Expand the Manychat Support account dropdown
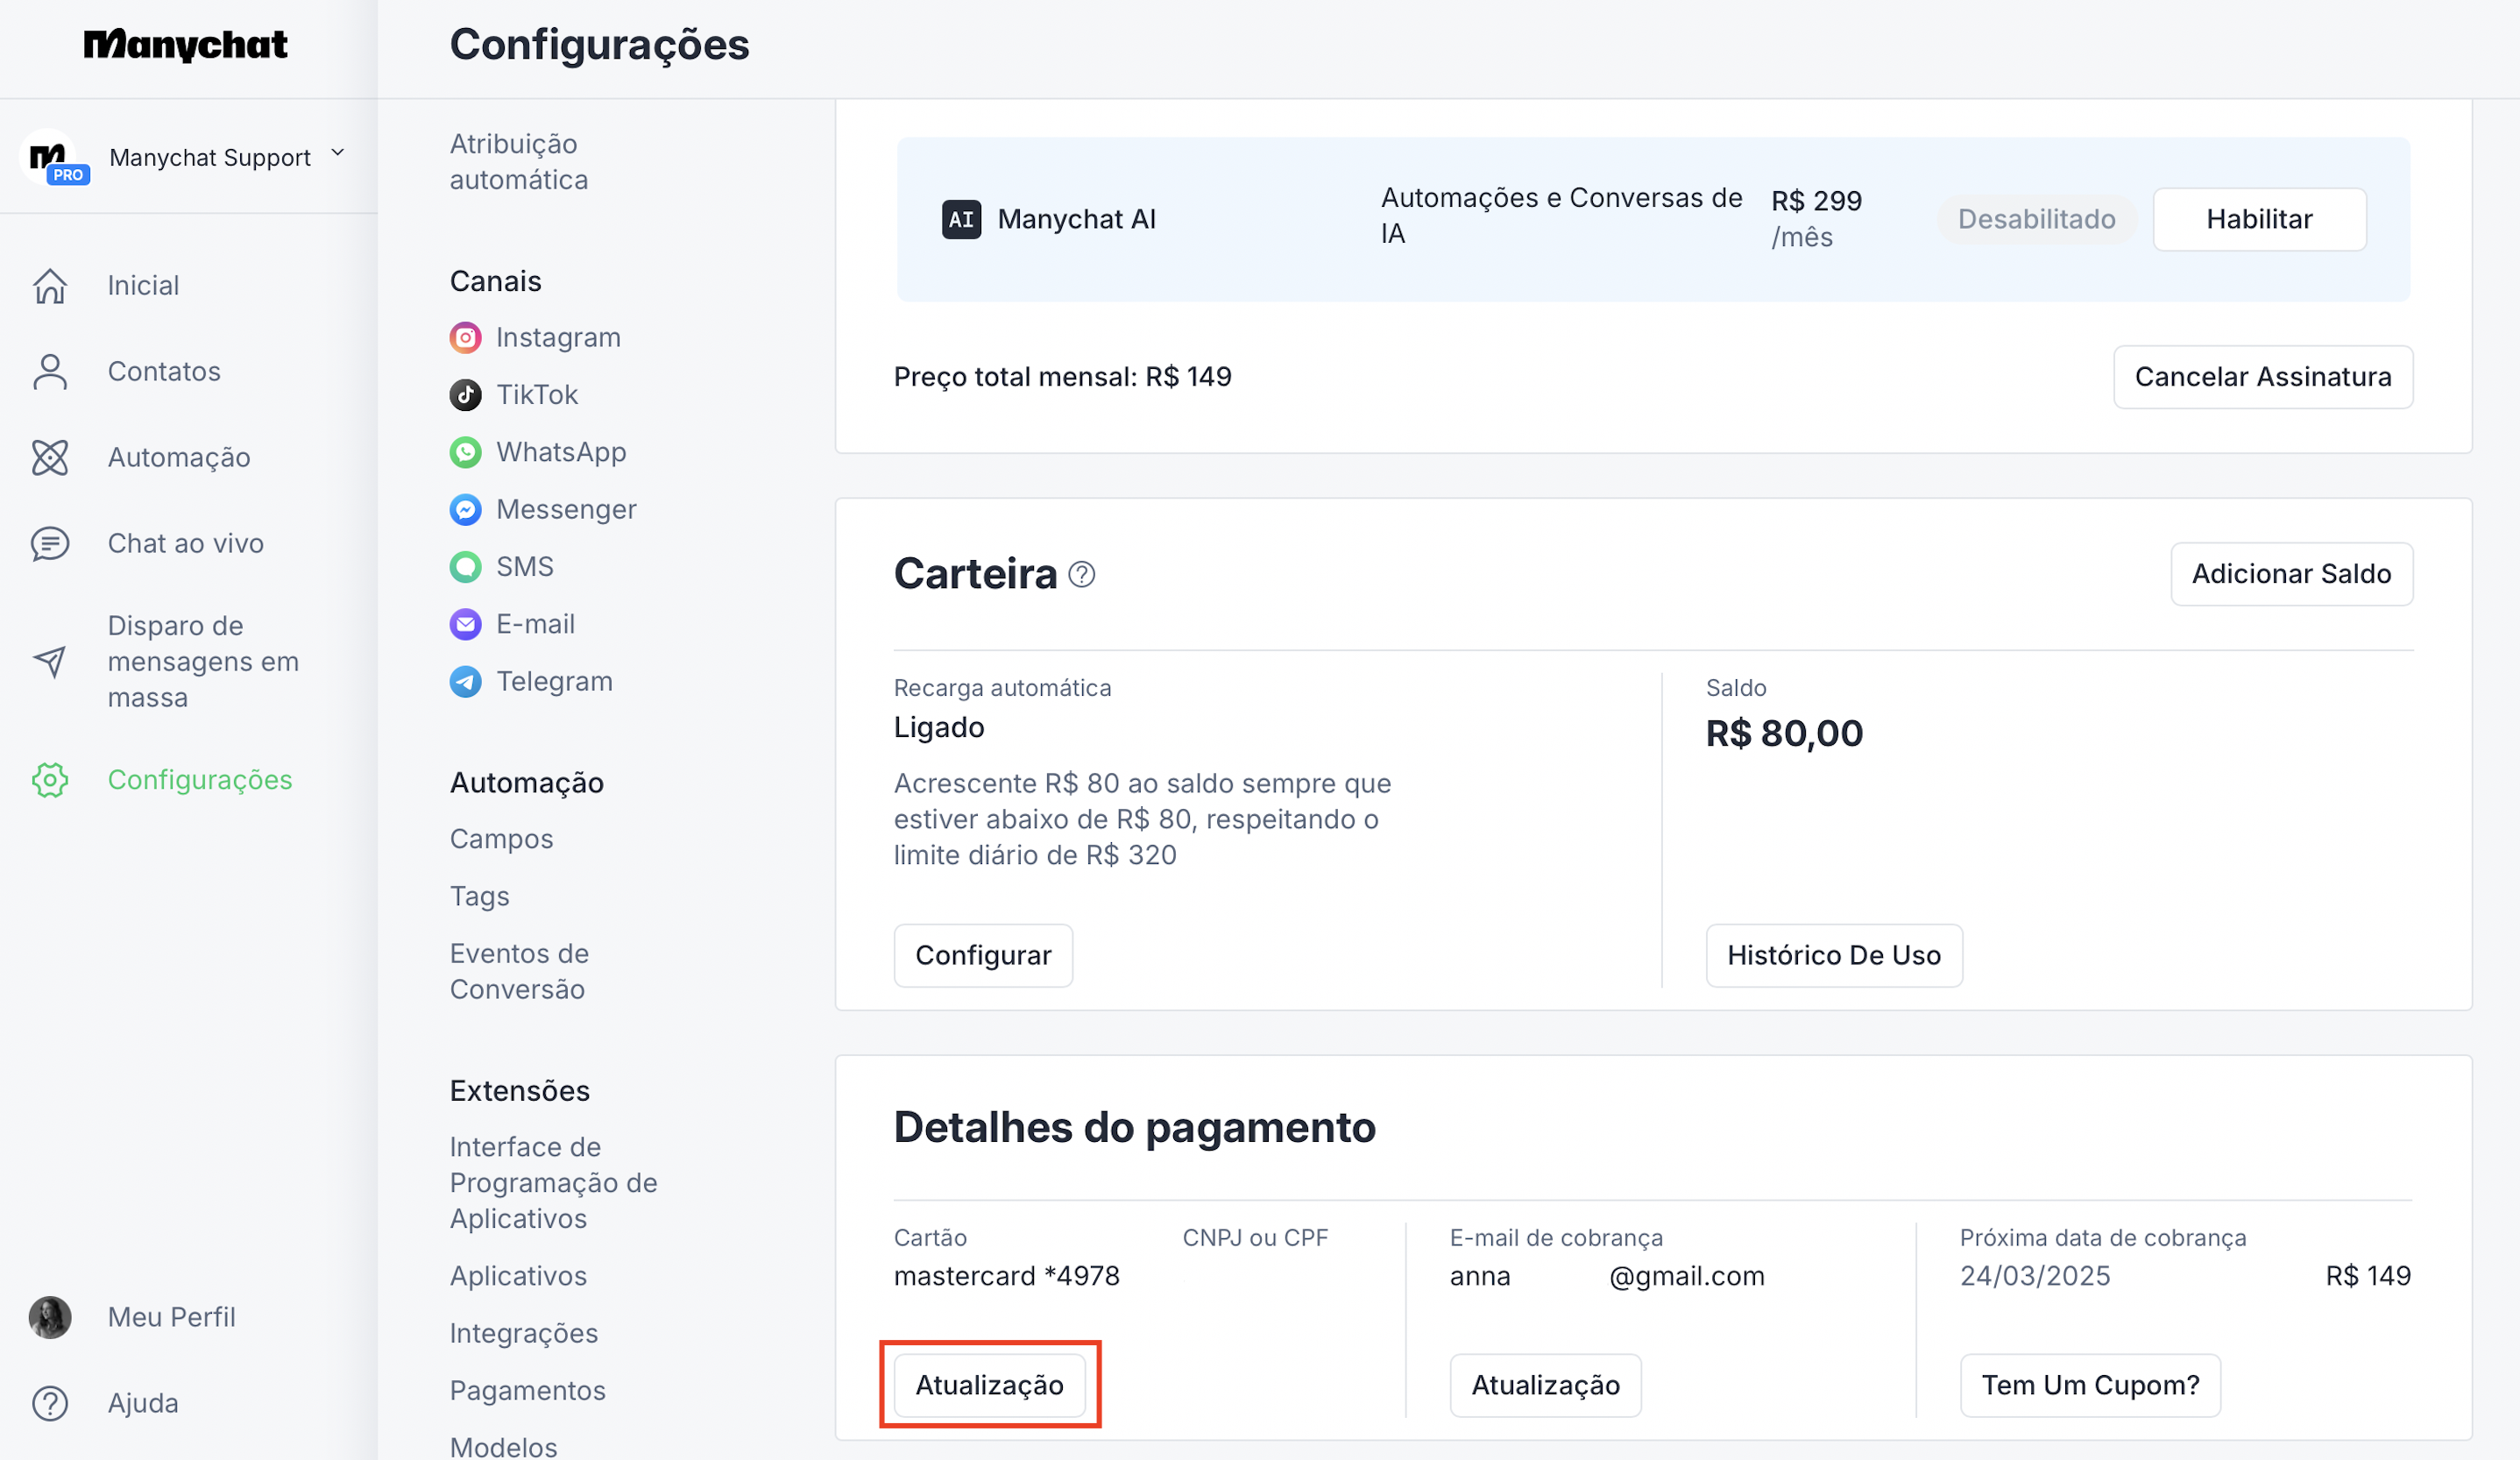The image size is (2520, 1460). 338,153
